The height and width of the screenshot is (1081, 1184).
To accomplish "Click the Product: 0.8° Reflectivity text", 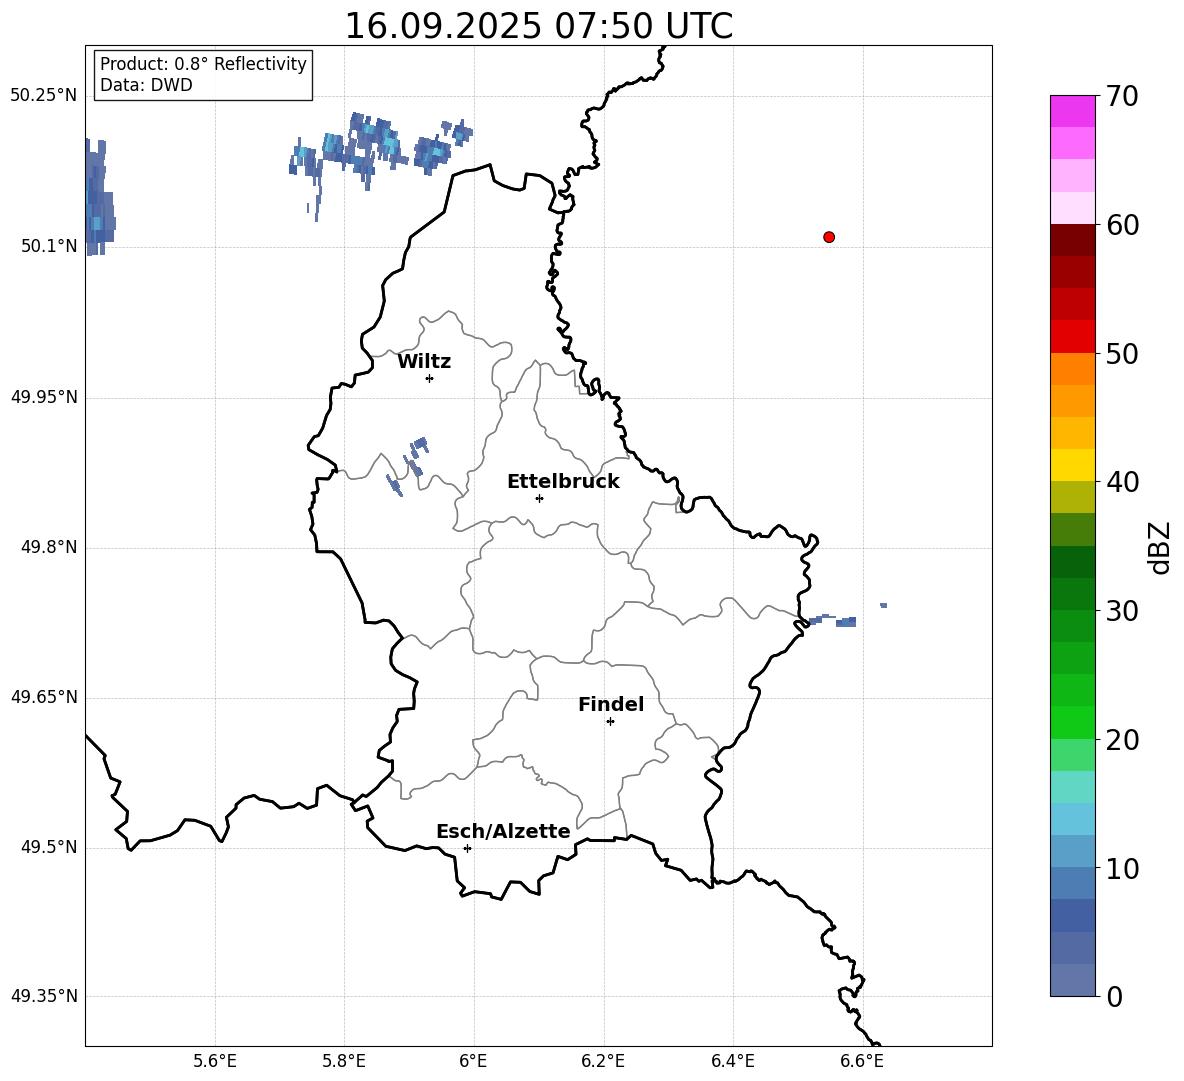I will (203, 64).
